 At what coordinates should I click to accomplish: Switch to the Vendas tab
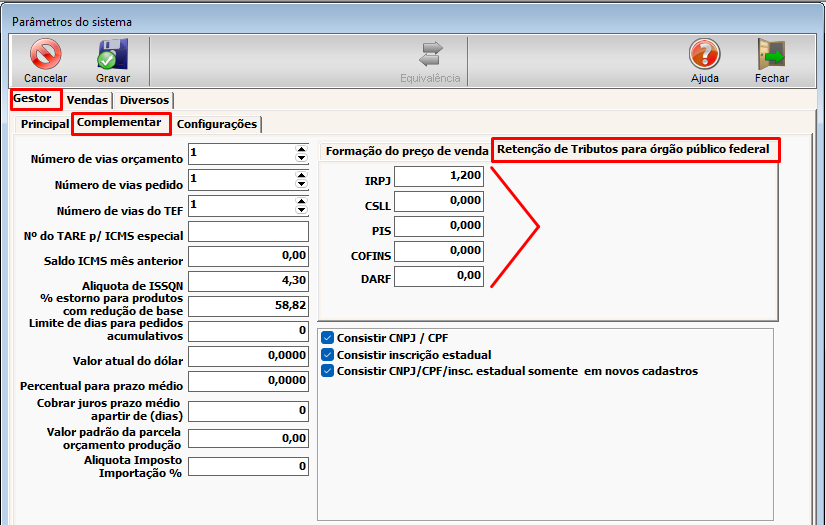[87, 100]
